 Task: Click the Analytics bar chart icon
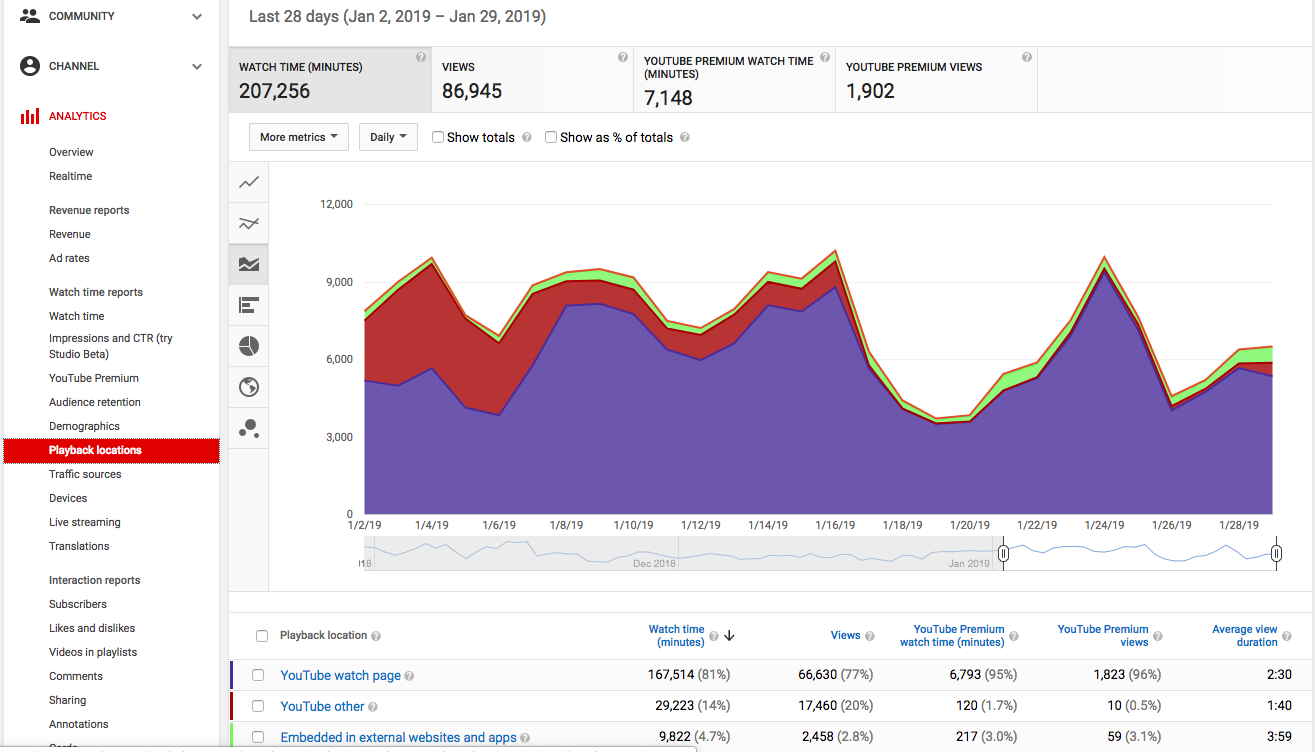(30, 116)
